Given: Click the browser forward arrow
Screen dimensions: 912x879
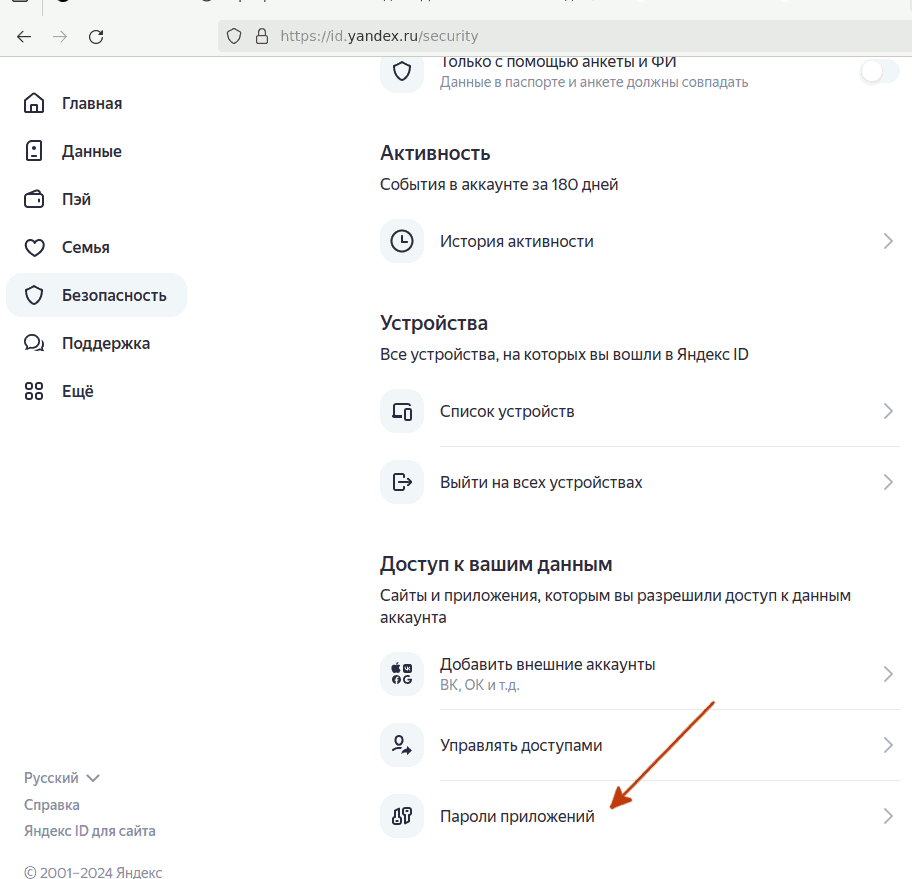Looking at the screenshot, I should coord(60,37).
